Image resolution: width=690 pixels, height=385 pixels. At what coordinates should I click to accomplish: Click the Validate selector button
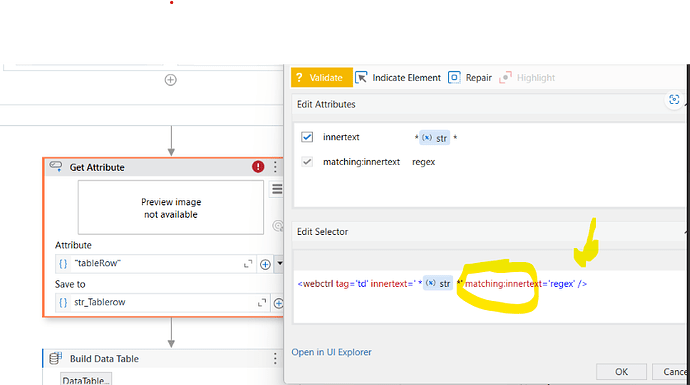point(322,78)
